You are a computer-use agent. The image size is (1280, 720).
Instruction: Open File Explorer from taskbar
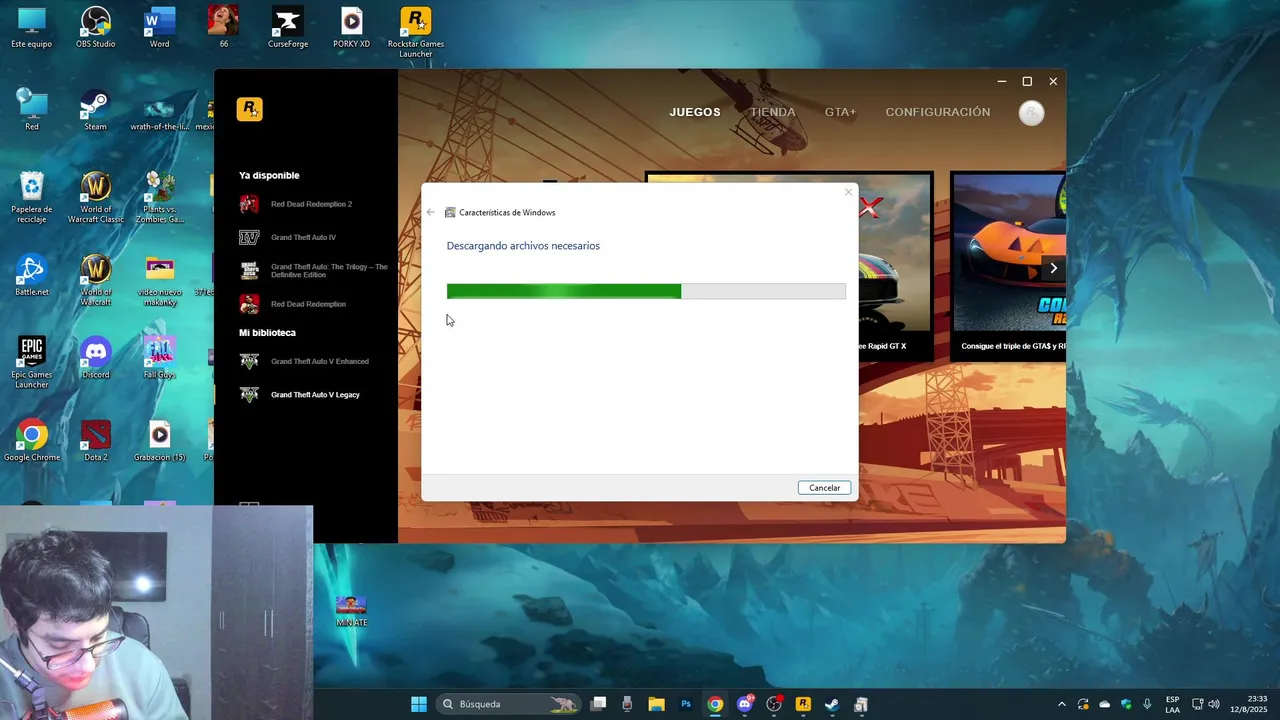pyautogui.click(x=656, y=704)
